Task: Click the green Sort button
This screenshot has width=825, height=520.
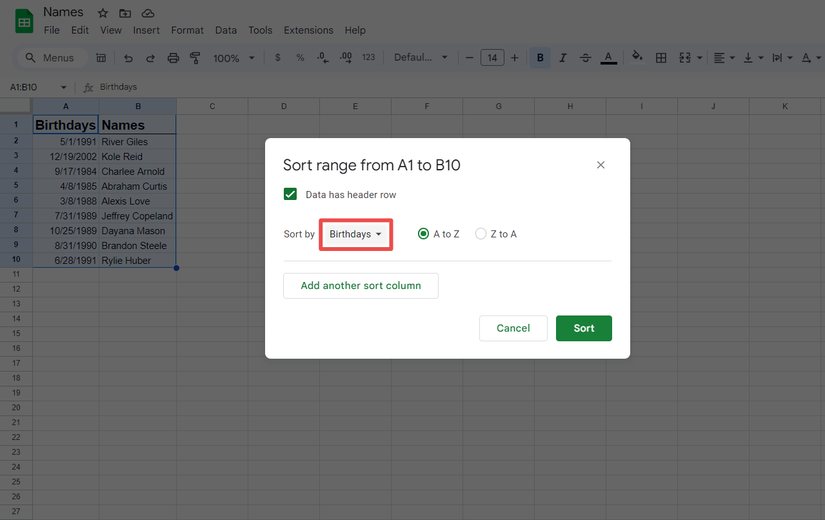Action: (583, 328)
